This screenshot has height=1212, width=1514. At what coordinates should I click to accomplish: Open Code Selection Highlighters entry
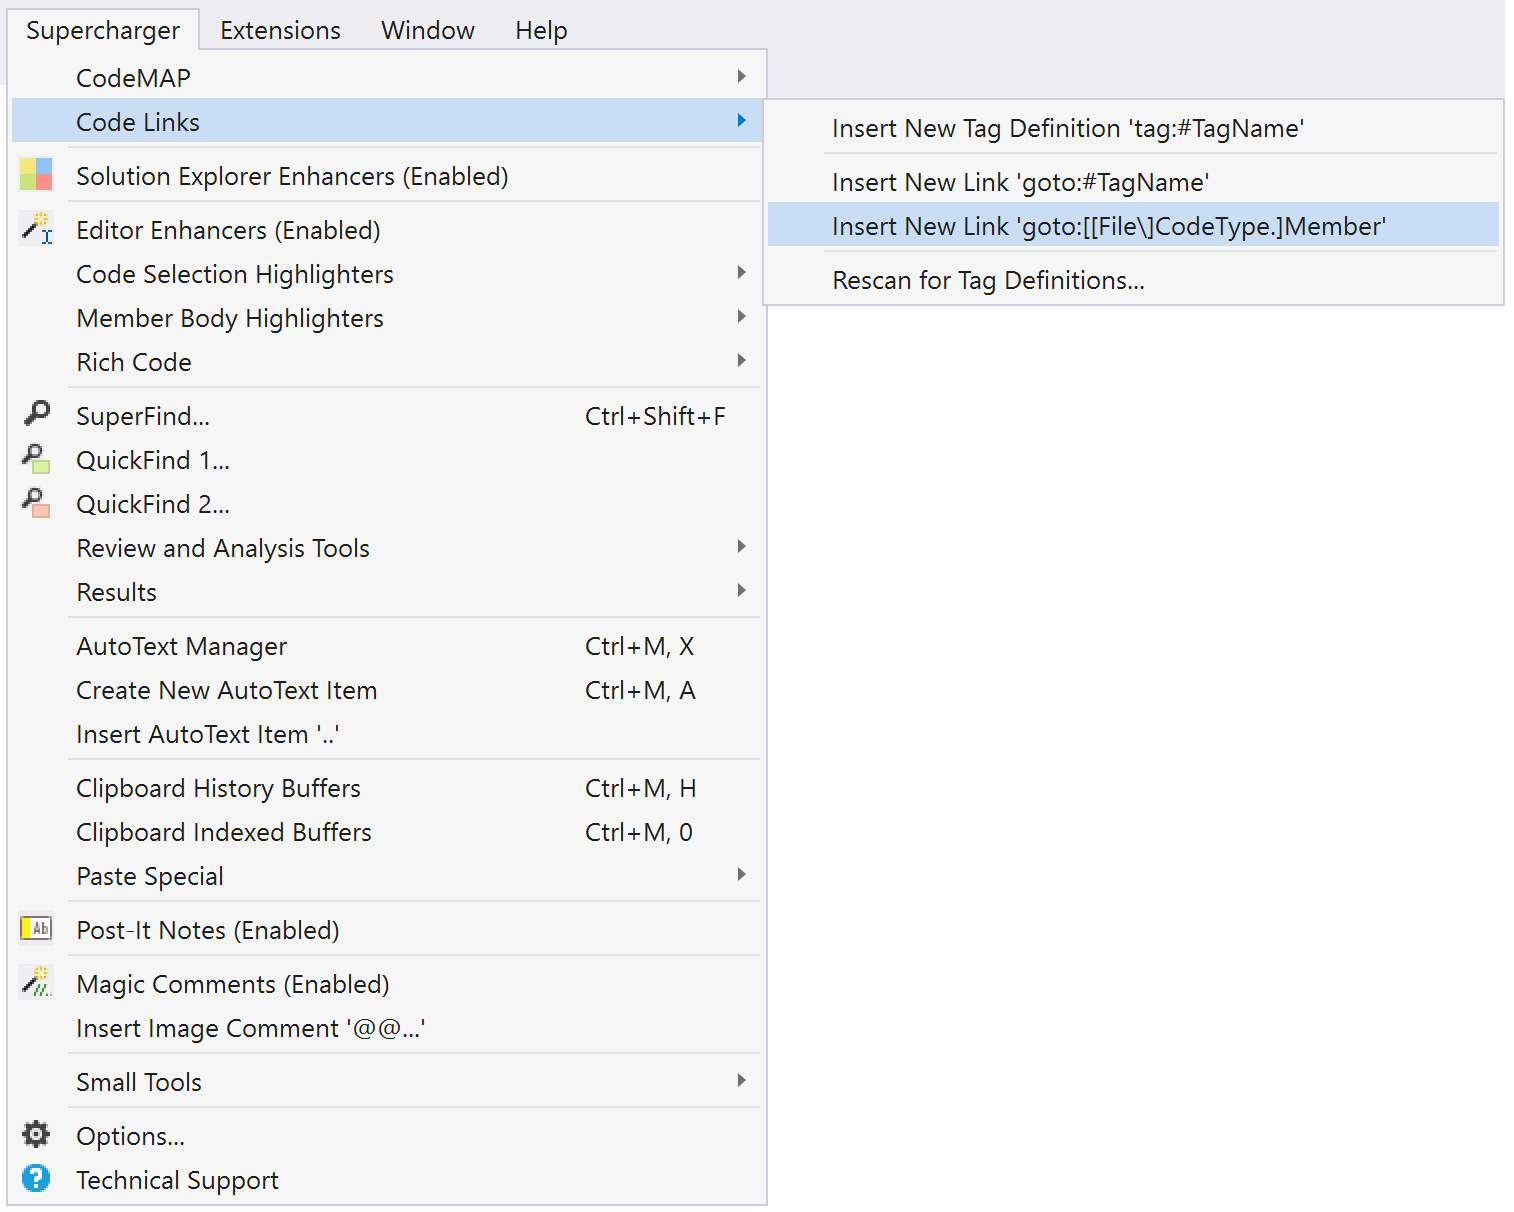[x=386, y=274]
